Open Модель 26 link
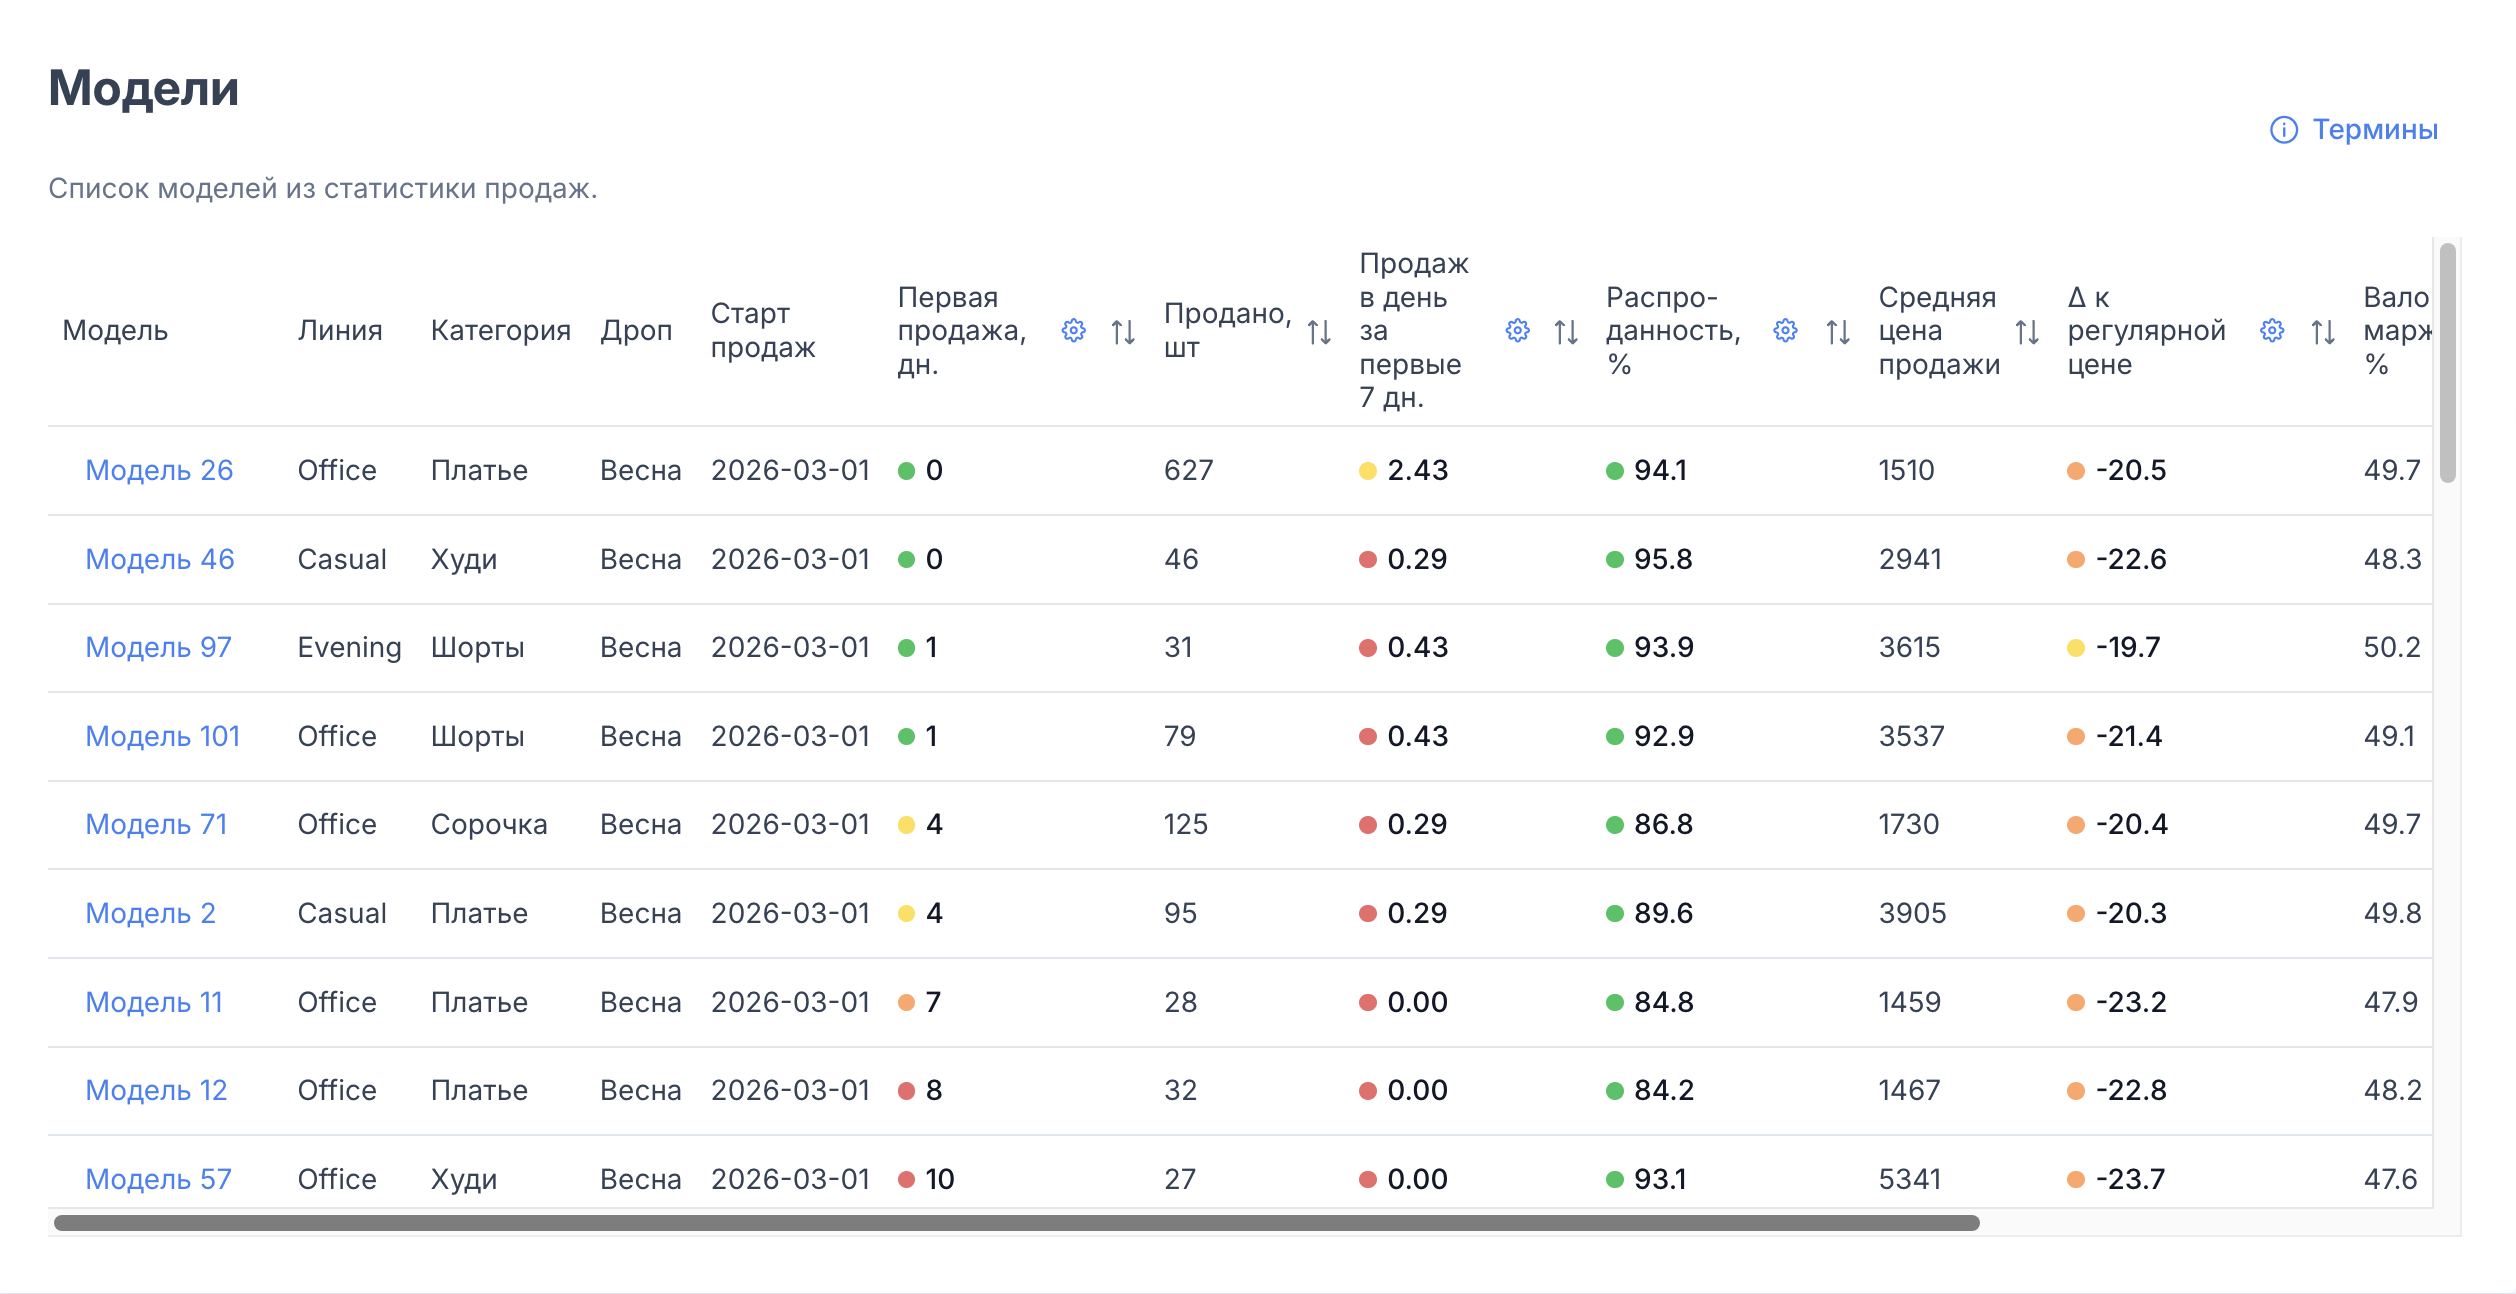 coord(159,470)
